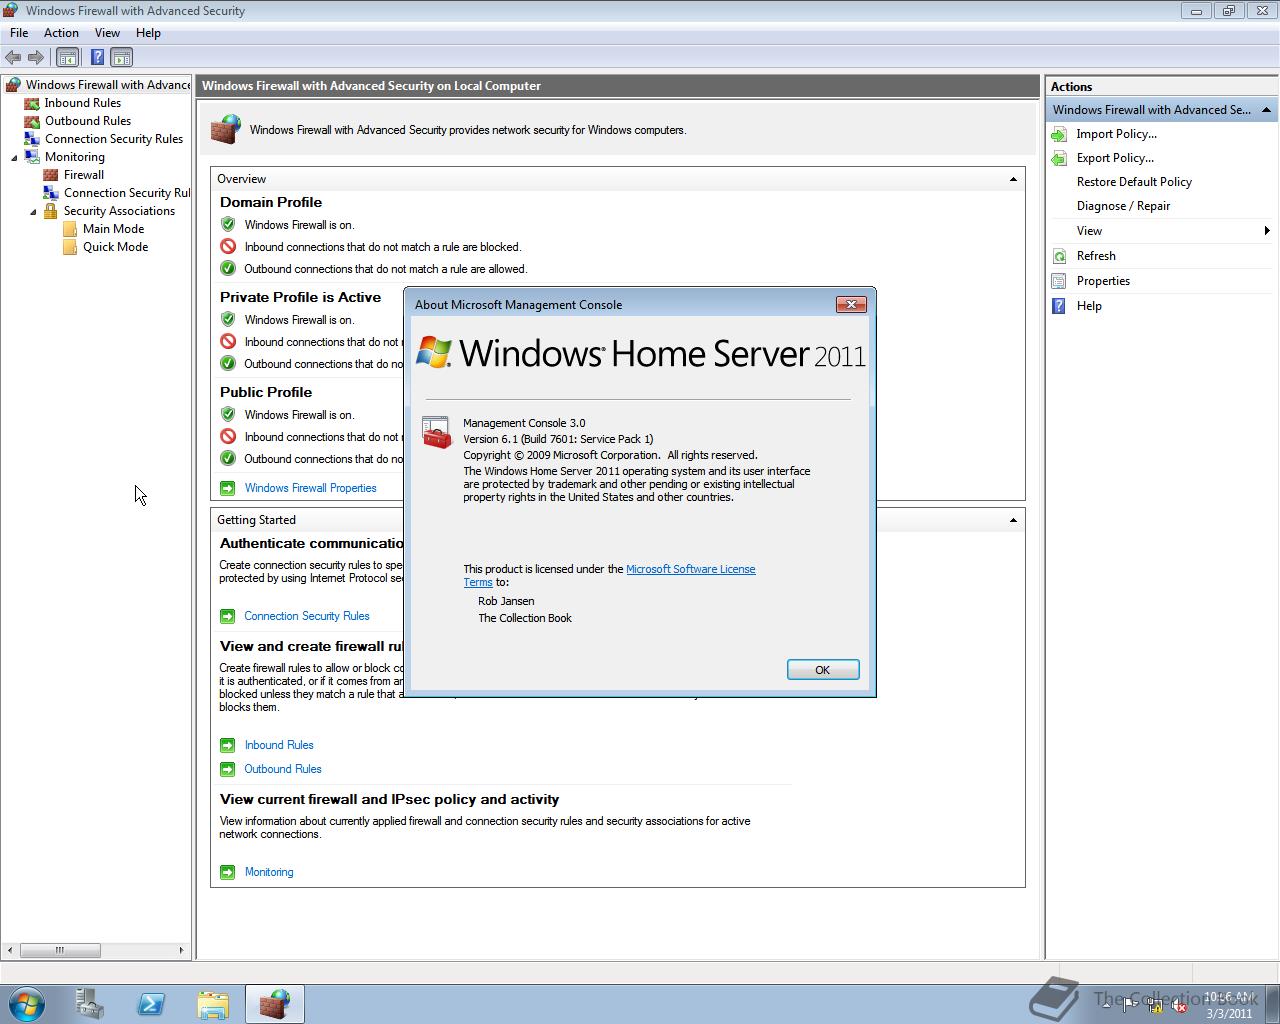Collapse Security Associations tree node

33,211
